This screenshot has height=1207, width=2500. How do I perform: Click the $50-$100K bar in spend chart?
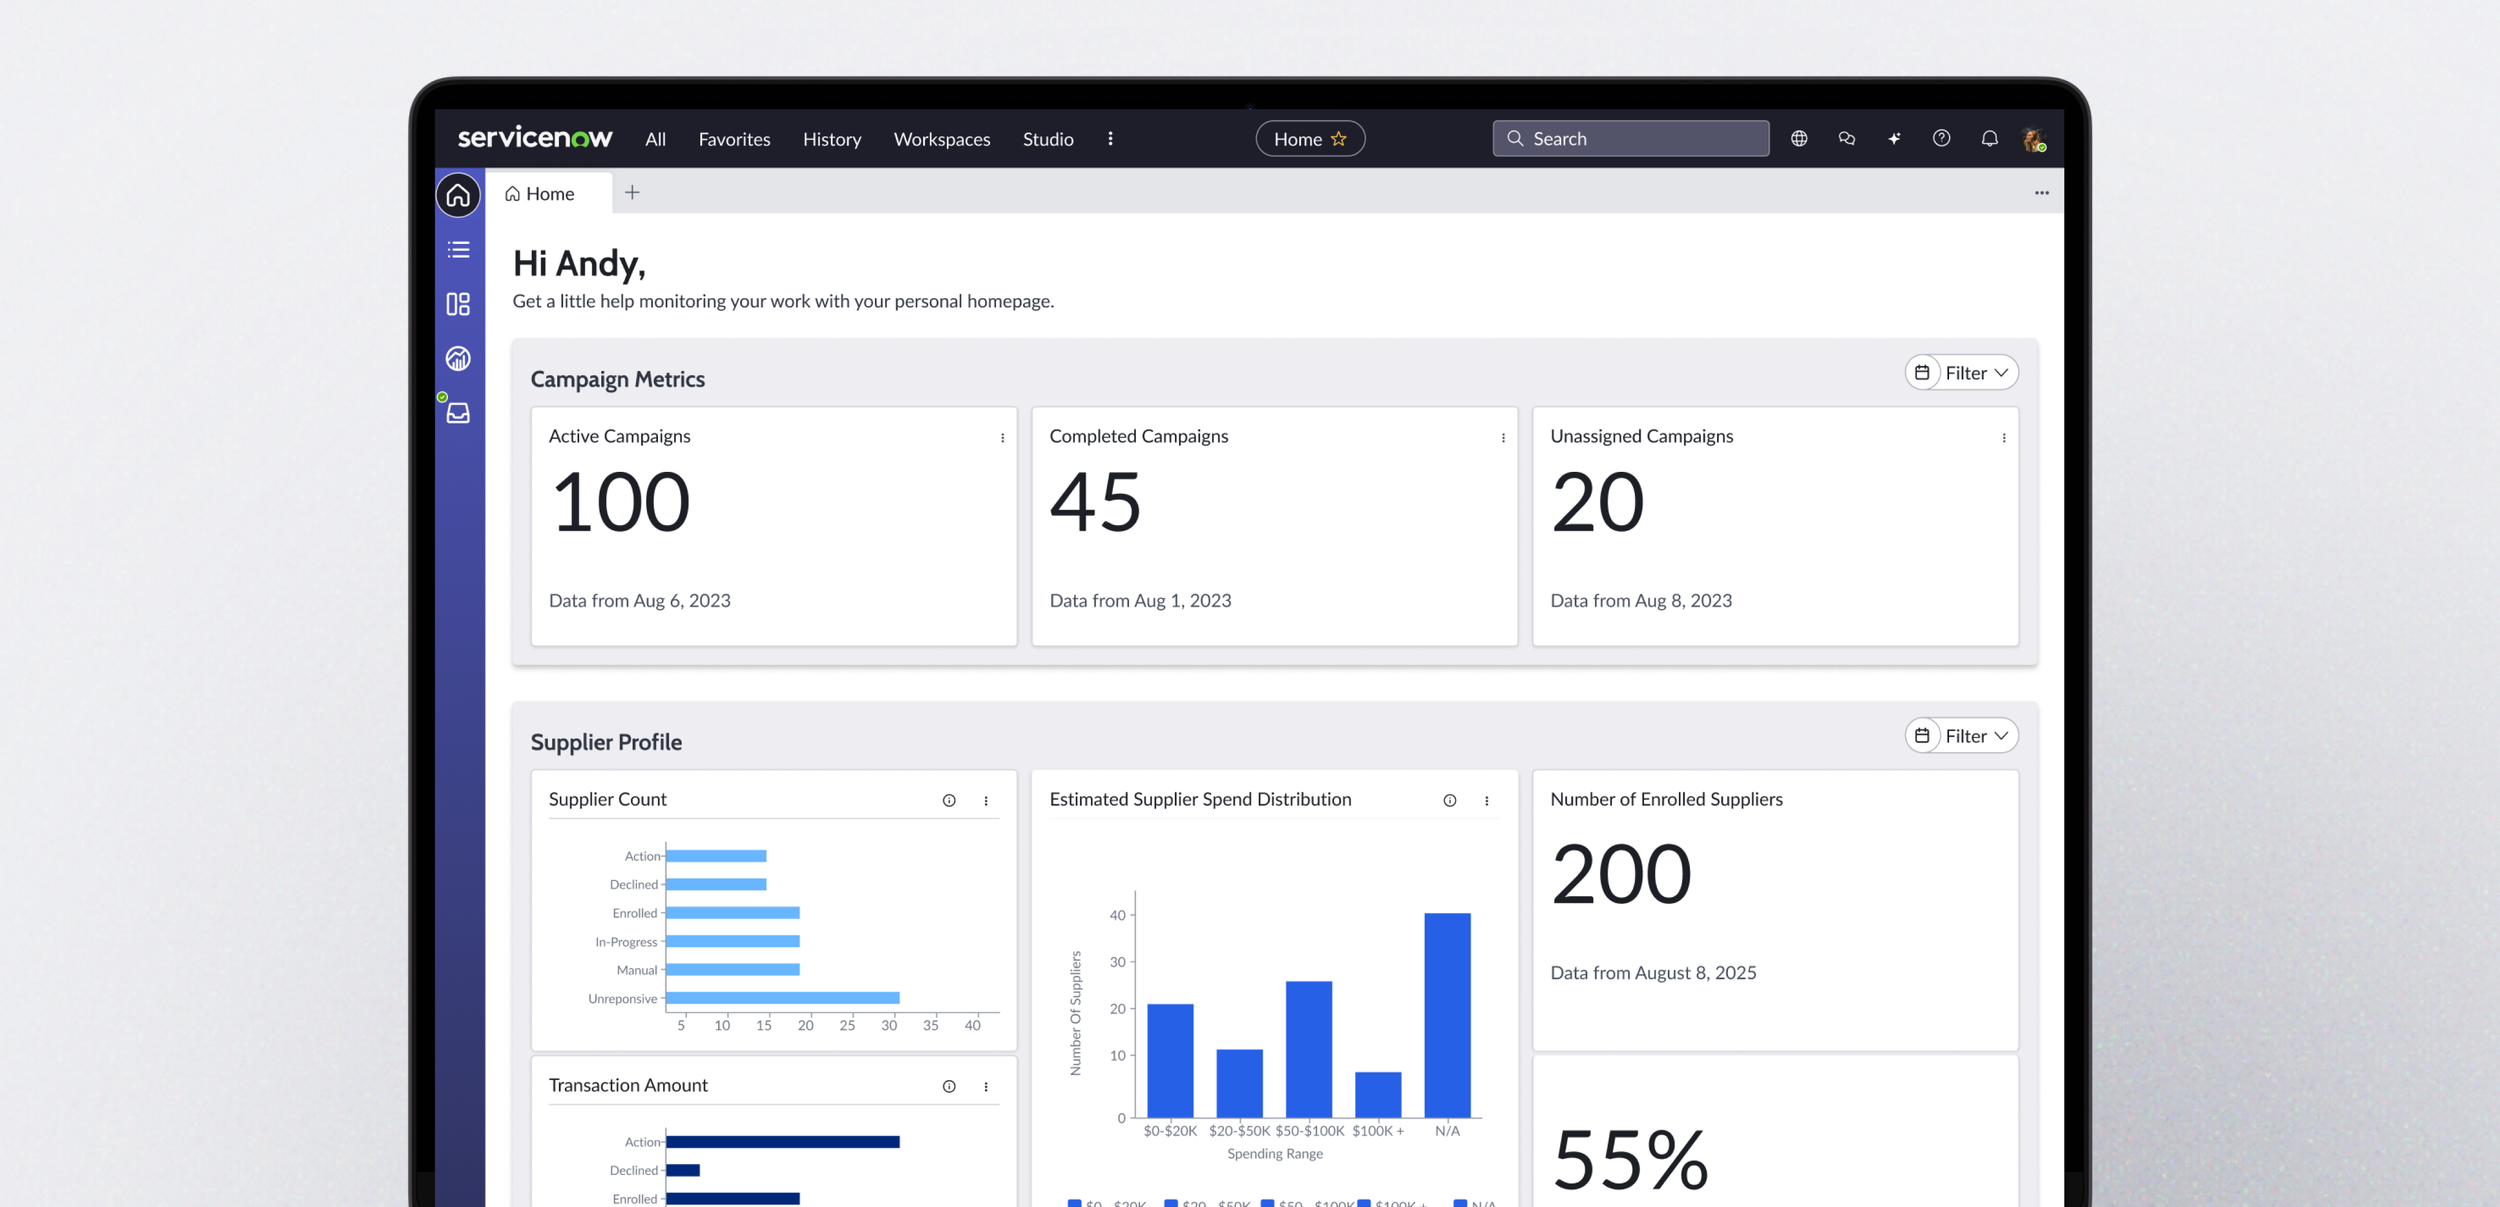1309,1049
